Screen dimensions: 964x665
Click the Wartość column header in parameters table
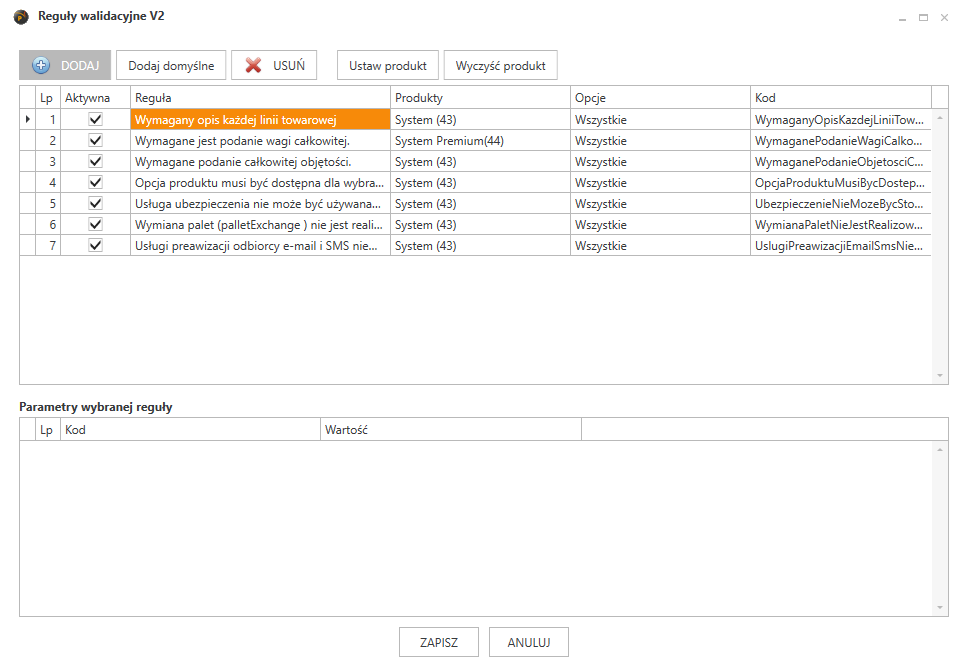[x=451, y=430]
